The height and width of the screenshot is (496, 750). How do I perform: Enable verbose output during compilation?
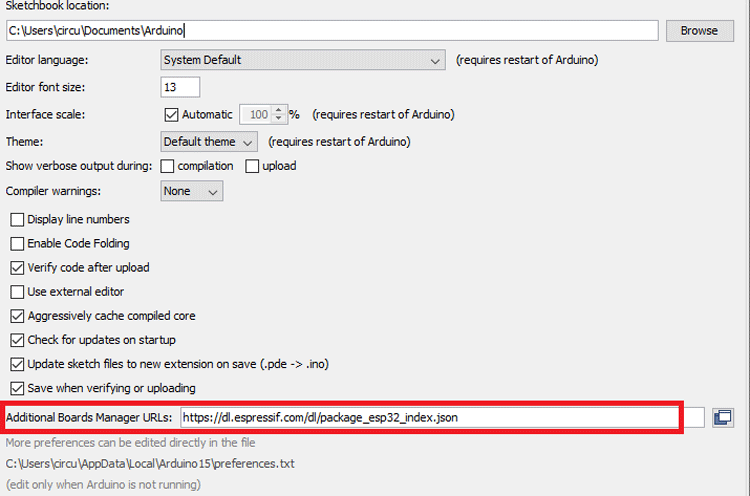[168, 165]
